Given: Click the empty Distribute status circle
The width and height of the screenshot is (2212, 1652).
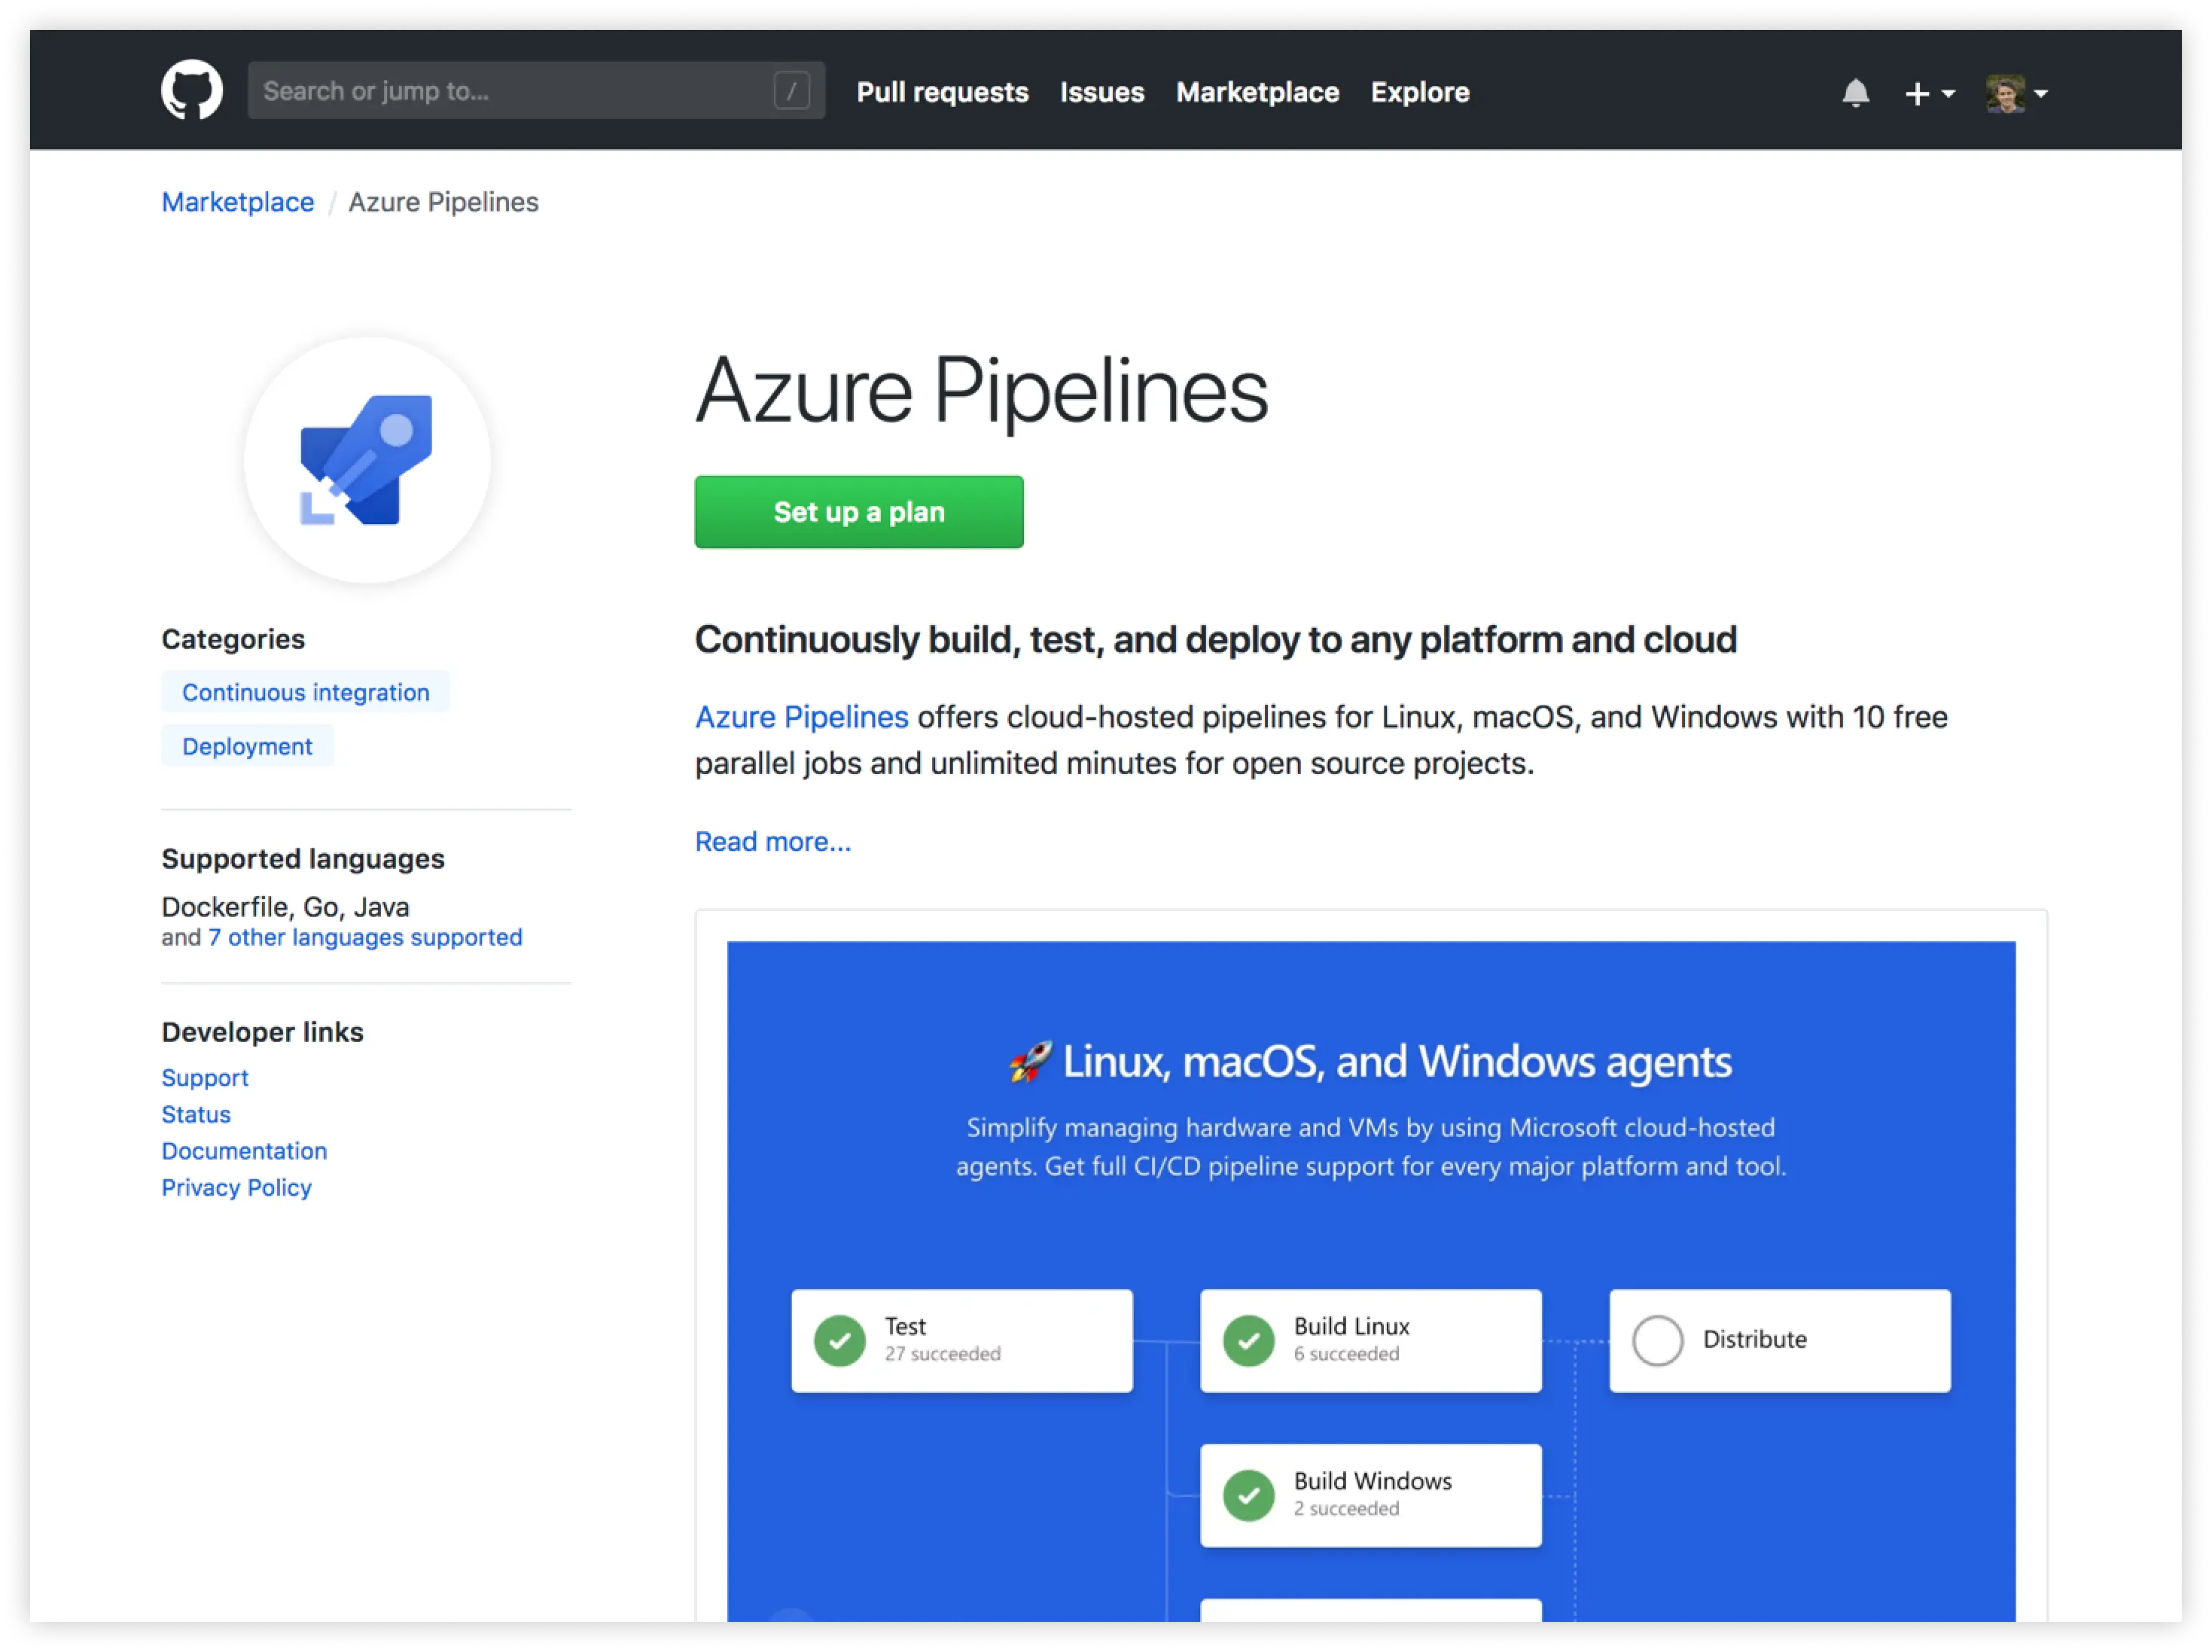Looking at the screenshot, I should (1657, 1340).
